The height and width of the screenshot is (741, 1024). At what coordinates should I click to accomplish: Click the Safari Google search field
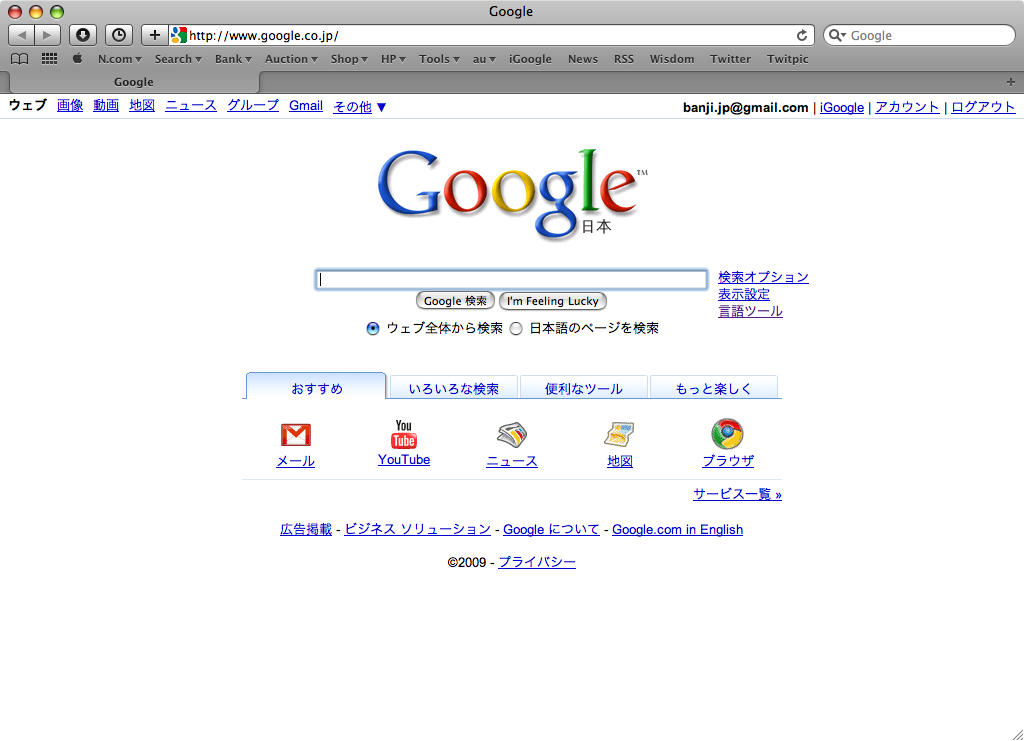click(x=920, y=35)
